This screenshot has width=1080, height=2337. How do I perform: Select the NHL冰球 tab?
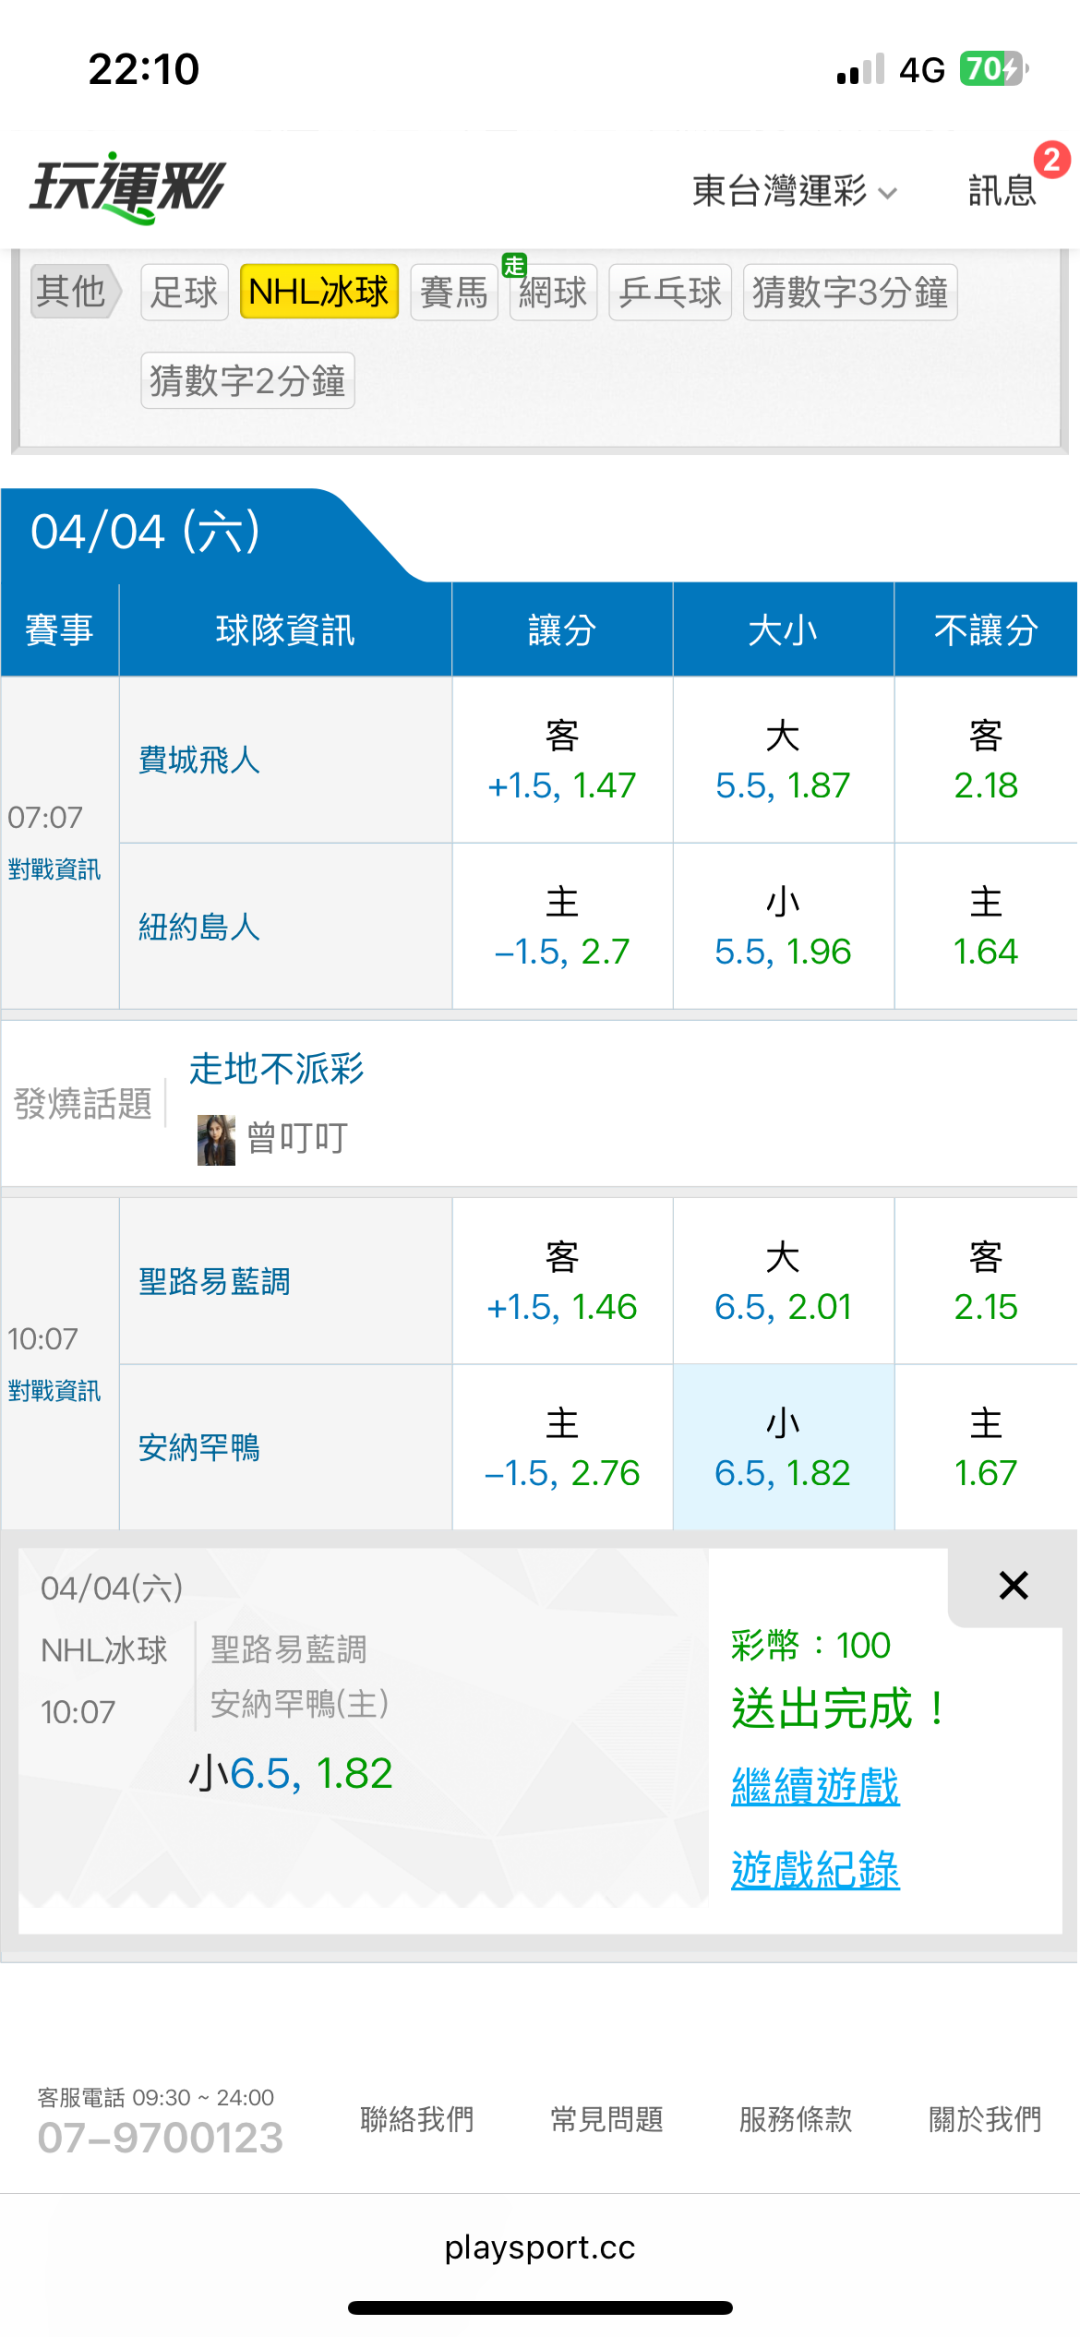click(319, 292)
